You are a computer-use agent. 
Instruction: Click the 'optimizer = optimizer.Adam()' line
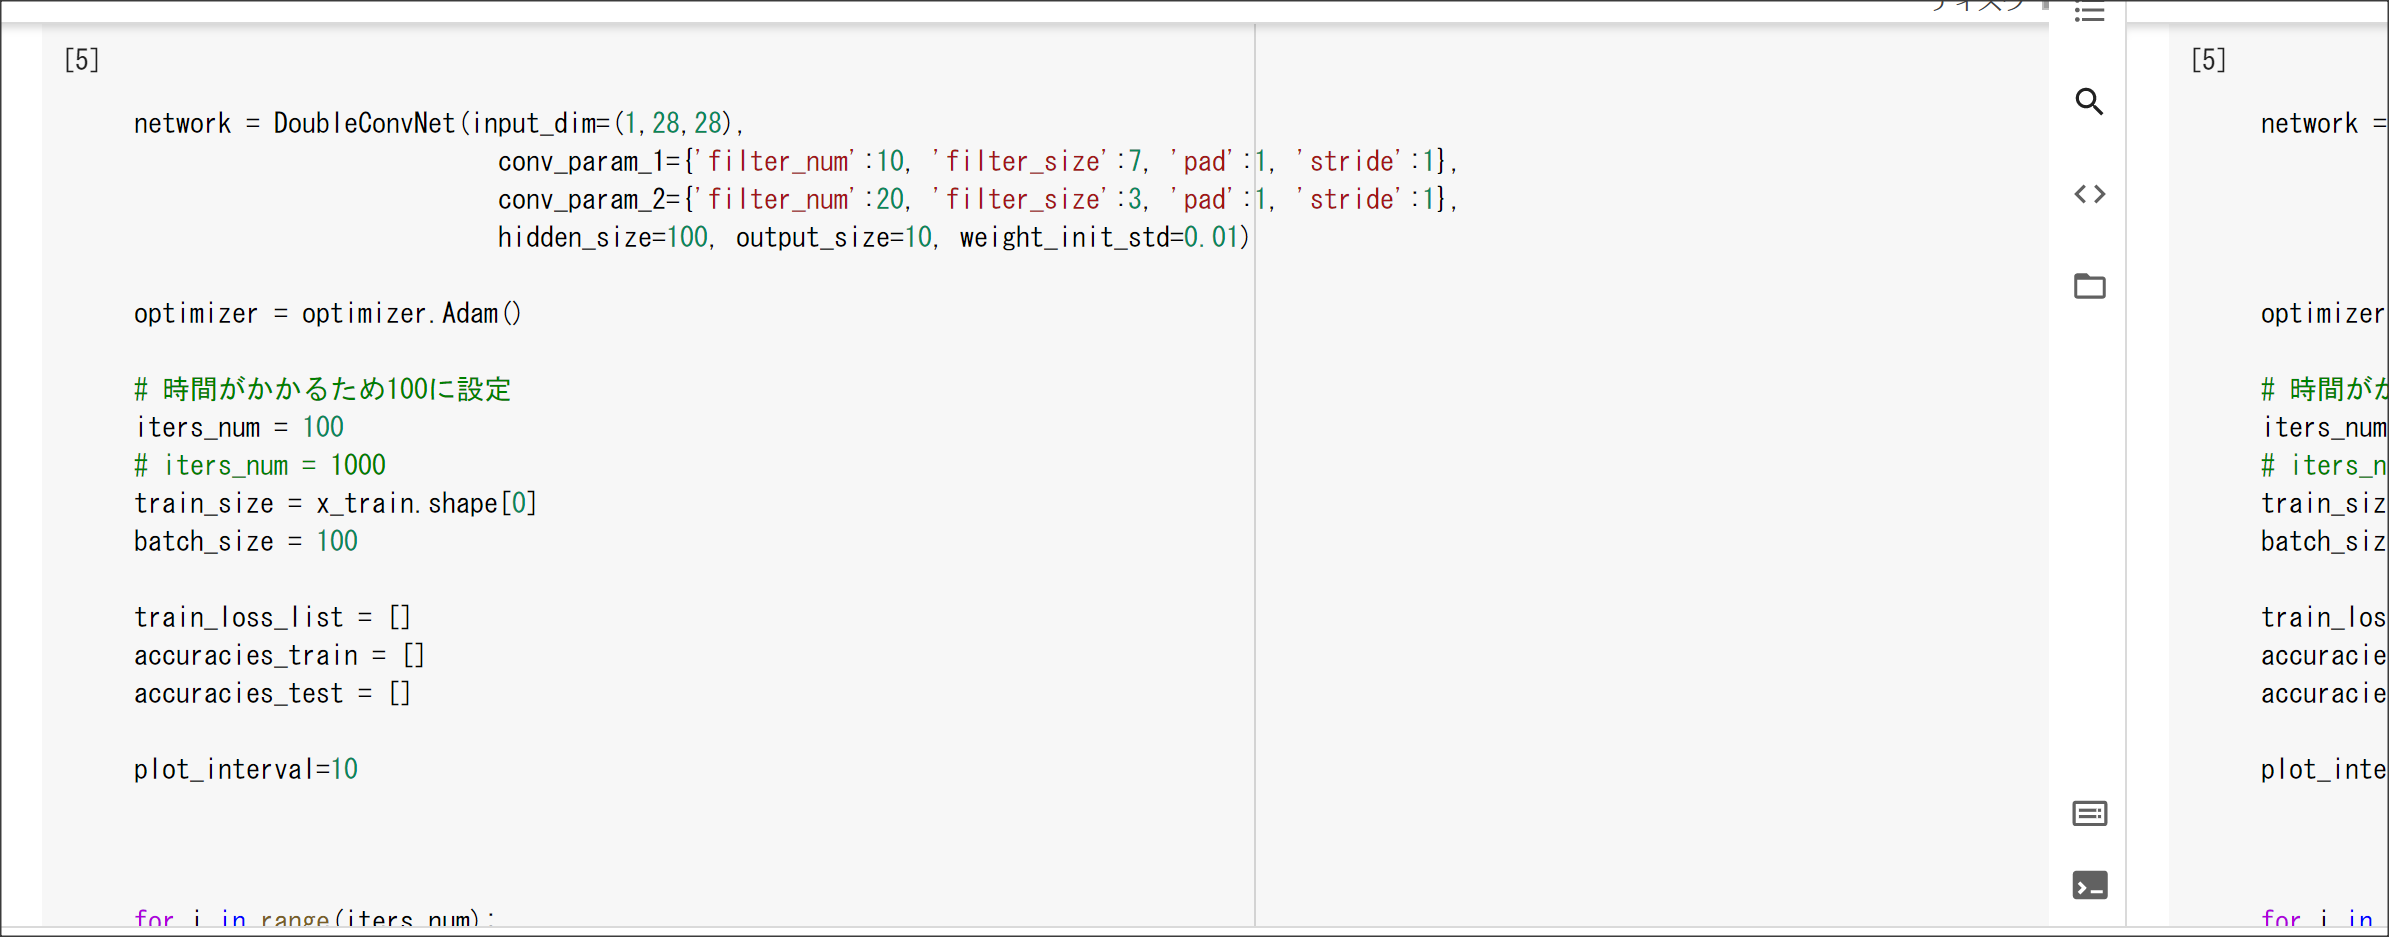(x=328, y=314)
